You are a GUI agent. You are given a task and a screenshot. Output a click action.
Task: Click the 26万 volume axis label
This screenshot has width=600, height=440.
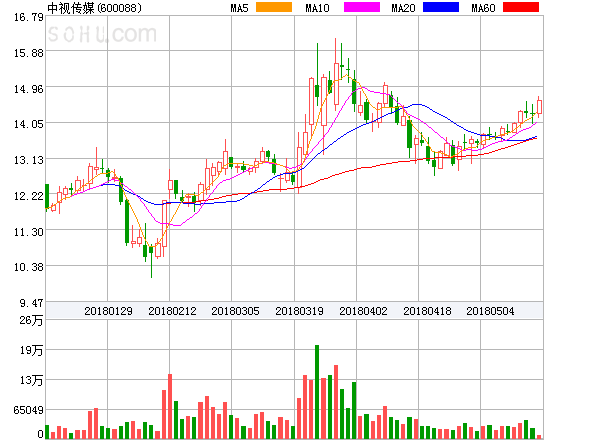click(31, 320)
